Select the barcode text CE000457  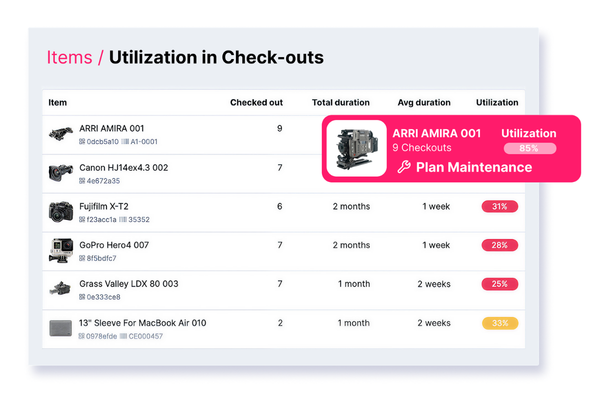point(146,336)
